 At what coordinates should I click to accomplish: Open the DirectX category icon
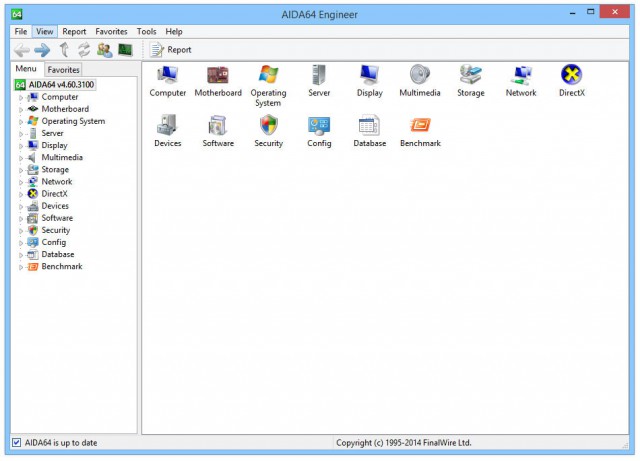pyautogui.click(x=571, y=75)
